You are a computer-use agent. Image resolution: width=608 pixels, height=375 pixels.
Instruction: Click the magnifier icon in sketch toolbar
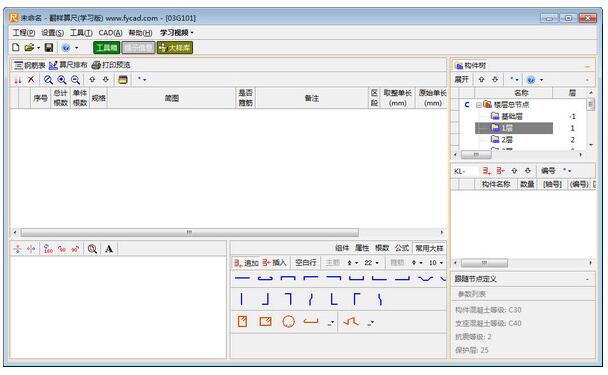coord(92,249)
